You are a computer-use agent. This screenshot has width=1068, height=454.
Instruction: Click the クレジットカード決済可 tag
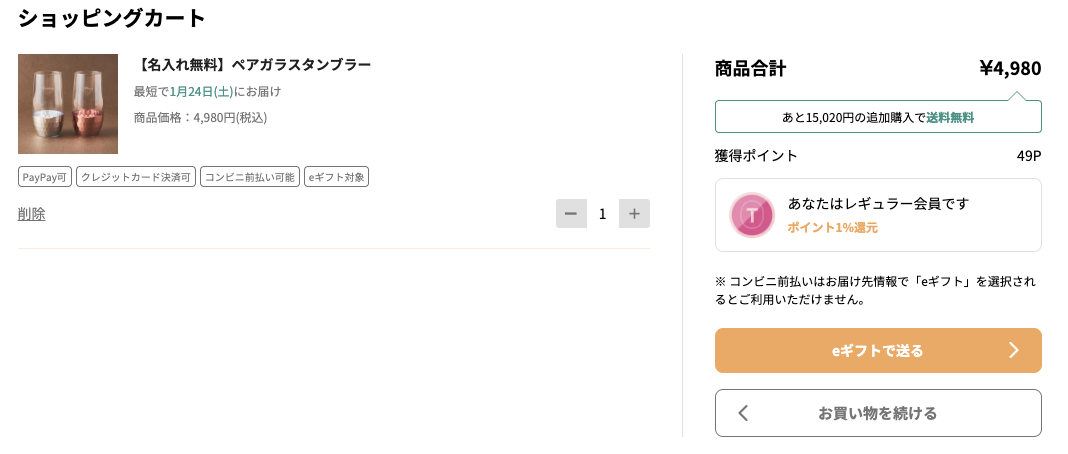[x=136, y=177]
